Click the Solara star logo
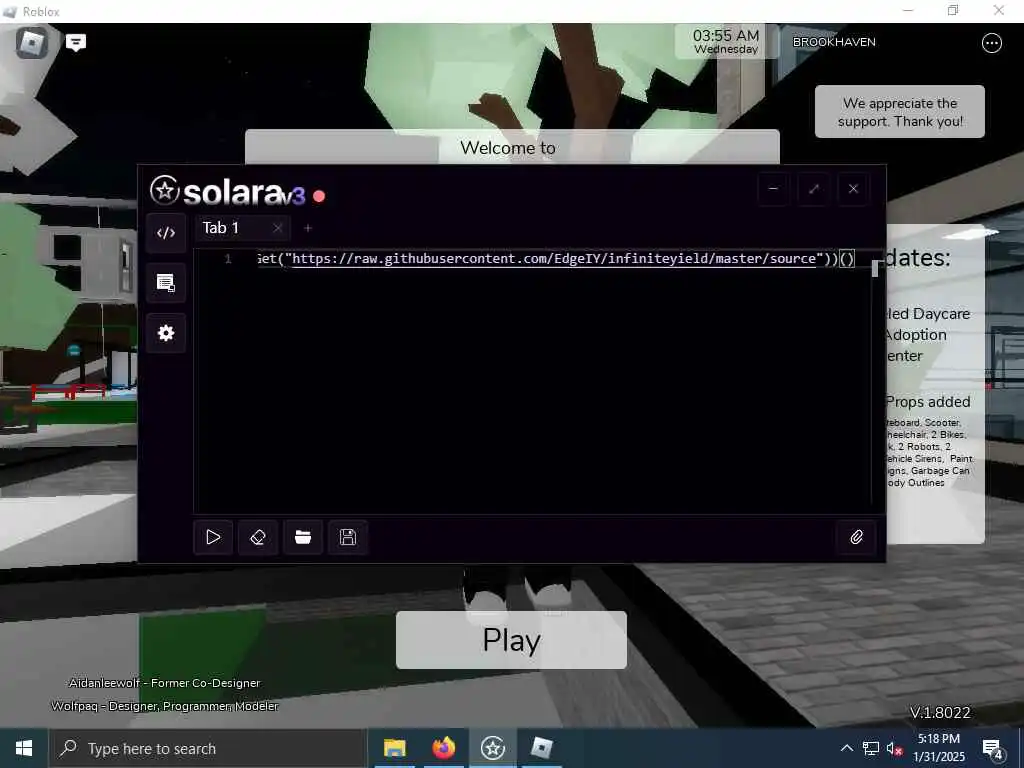The height and width of the screenshot is (768, 1024). [165, 191]
